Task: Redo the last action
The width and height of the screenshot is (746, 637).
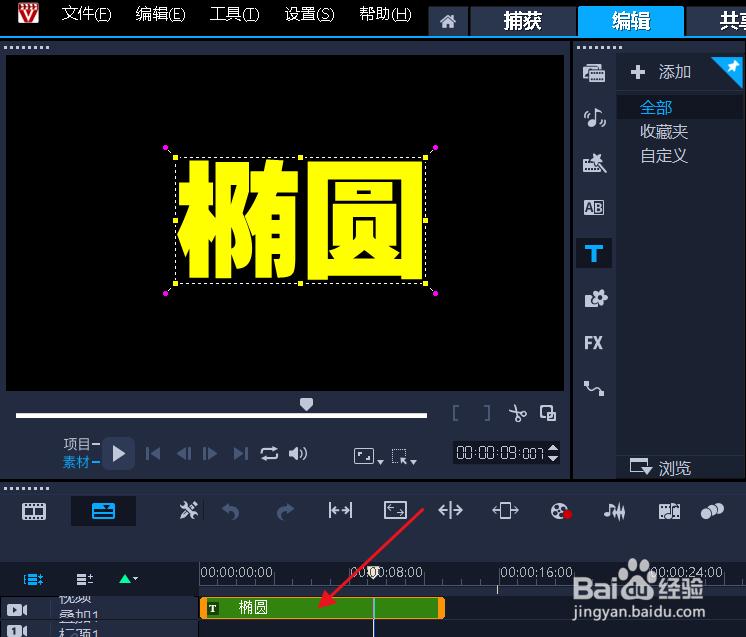Action: click(285, 512)
